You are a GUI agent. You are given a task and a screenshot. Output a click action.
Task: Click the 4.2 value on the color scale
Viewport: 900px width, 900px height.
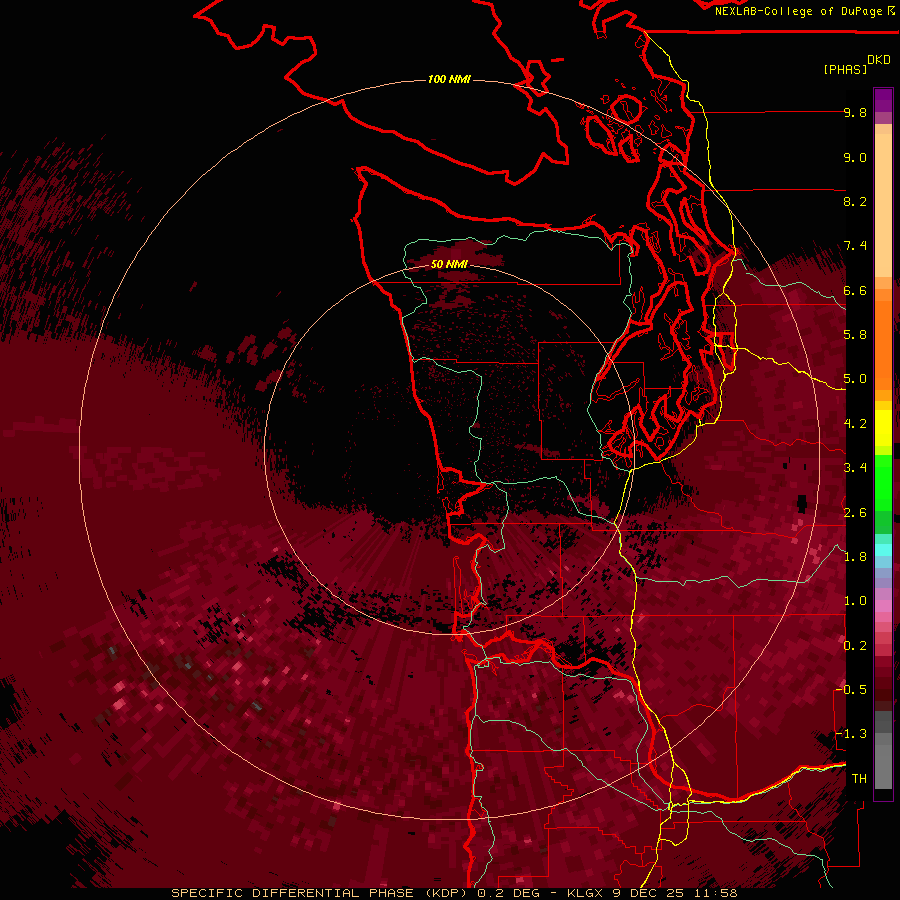[855, 424]
